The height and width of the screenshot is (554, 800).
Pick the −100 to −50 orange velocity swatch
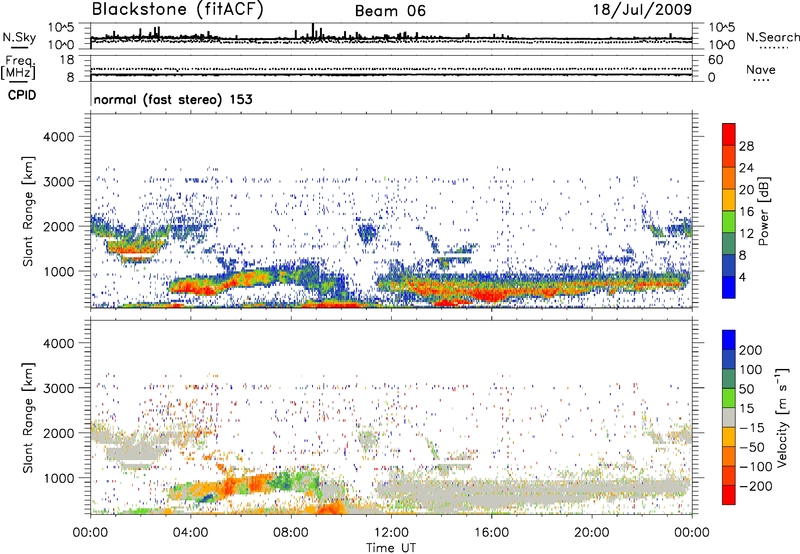tap(729, 456)
